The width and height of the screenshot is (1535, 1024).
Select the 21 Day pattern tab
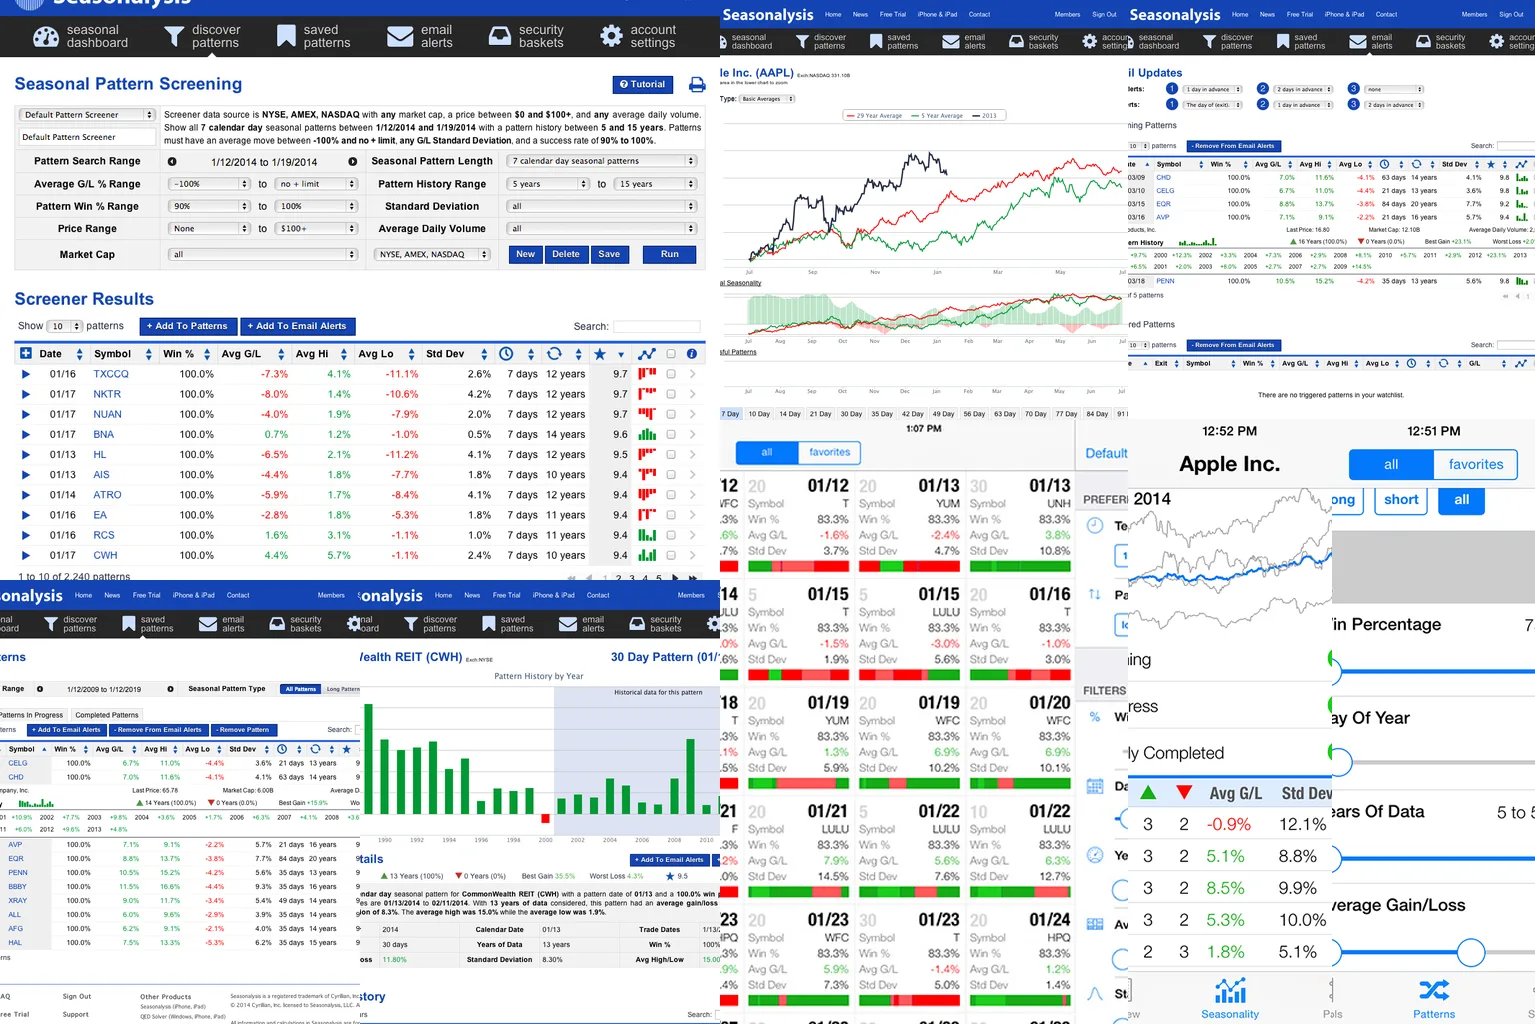coord(820,413)
